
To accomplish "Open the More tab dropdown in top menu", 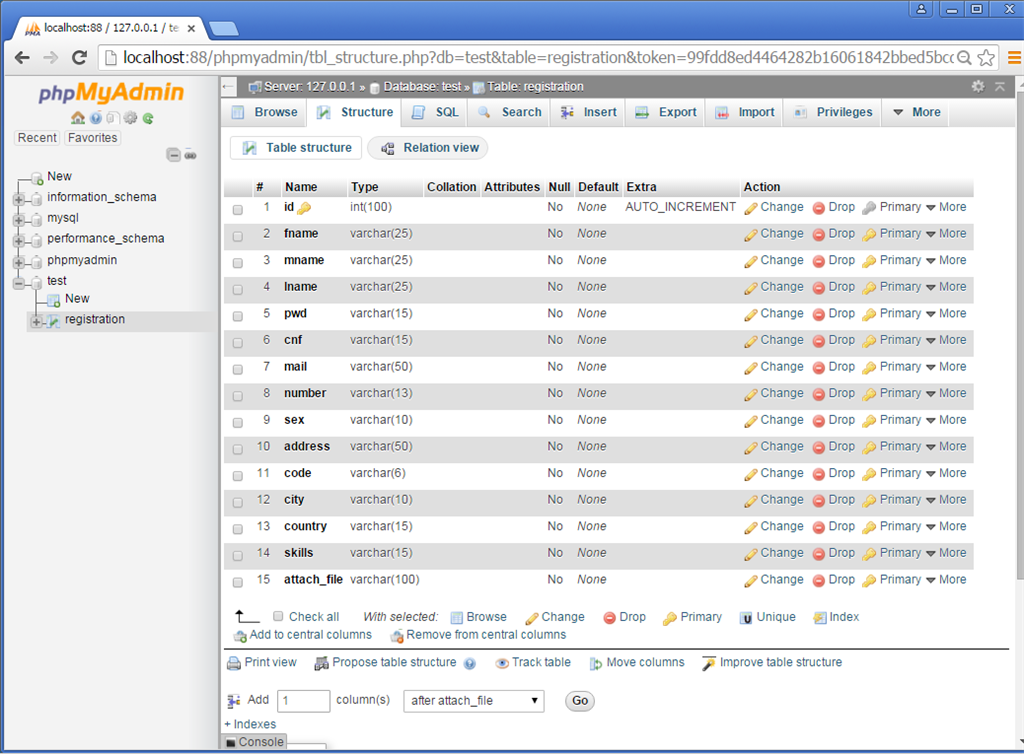I will click(917, 112).
